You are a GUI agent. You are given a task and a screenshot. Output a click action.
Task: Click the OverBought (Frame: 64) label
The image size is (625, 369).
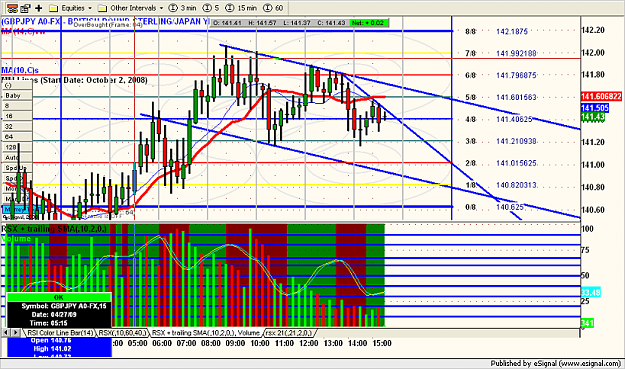click(108, 25)
